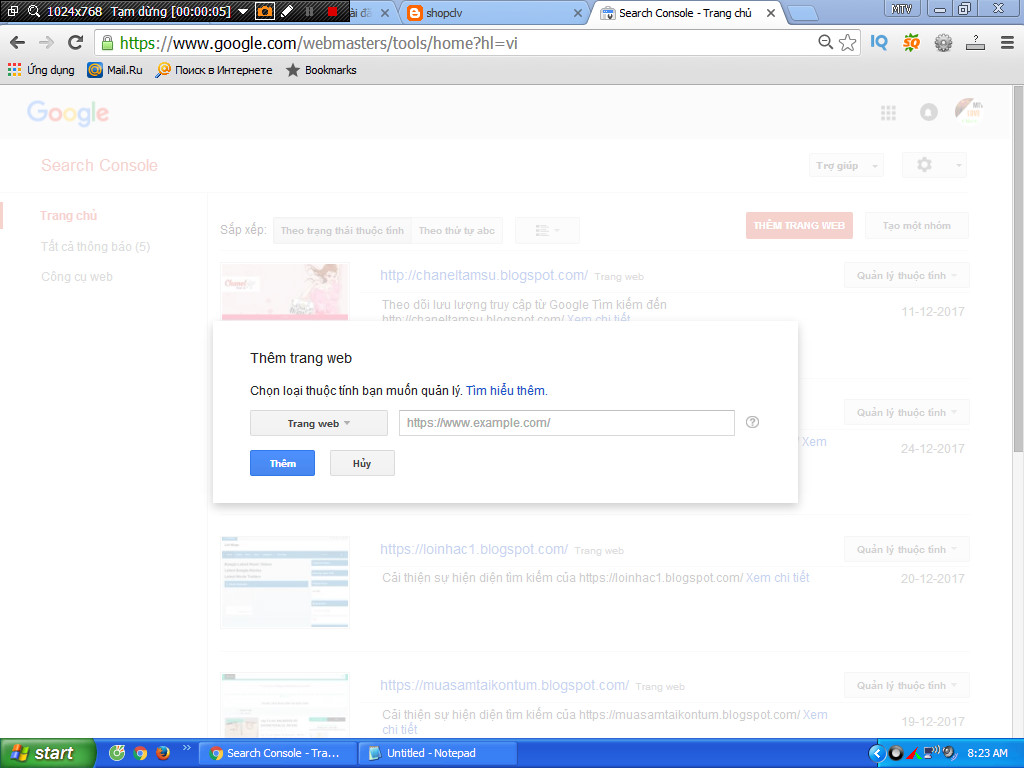Open the list view layout dropdown

coord(547,231)
